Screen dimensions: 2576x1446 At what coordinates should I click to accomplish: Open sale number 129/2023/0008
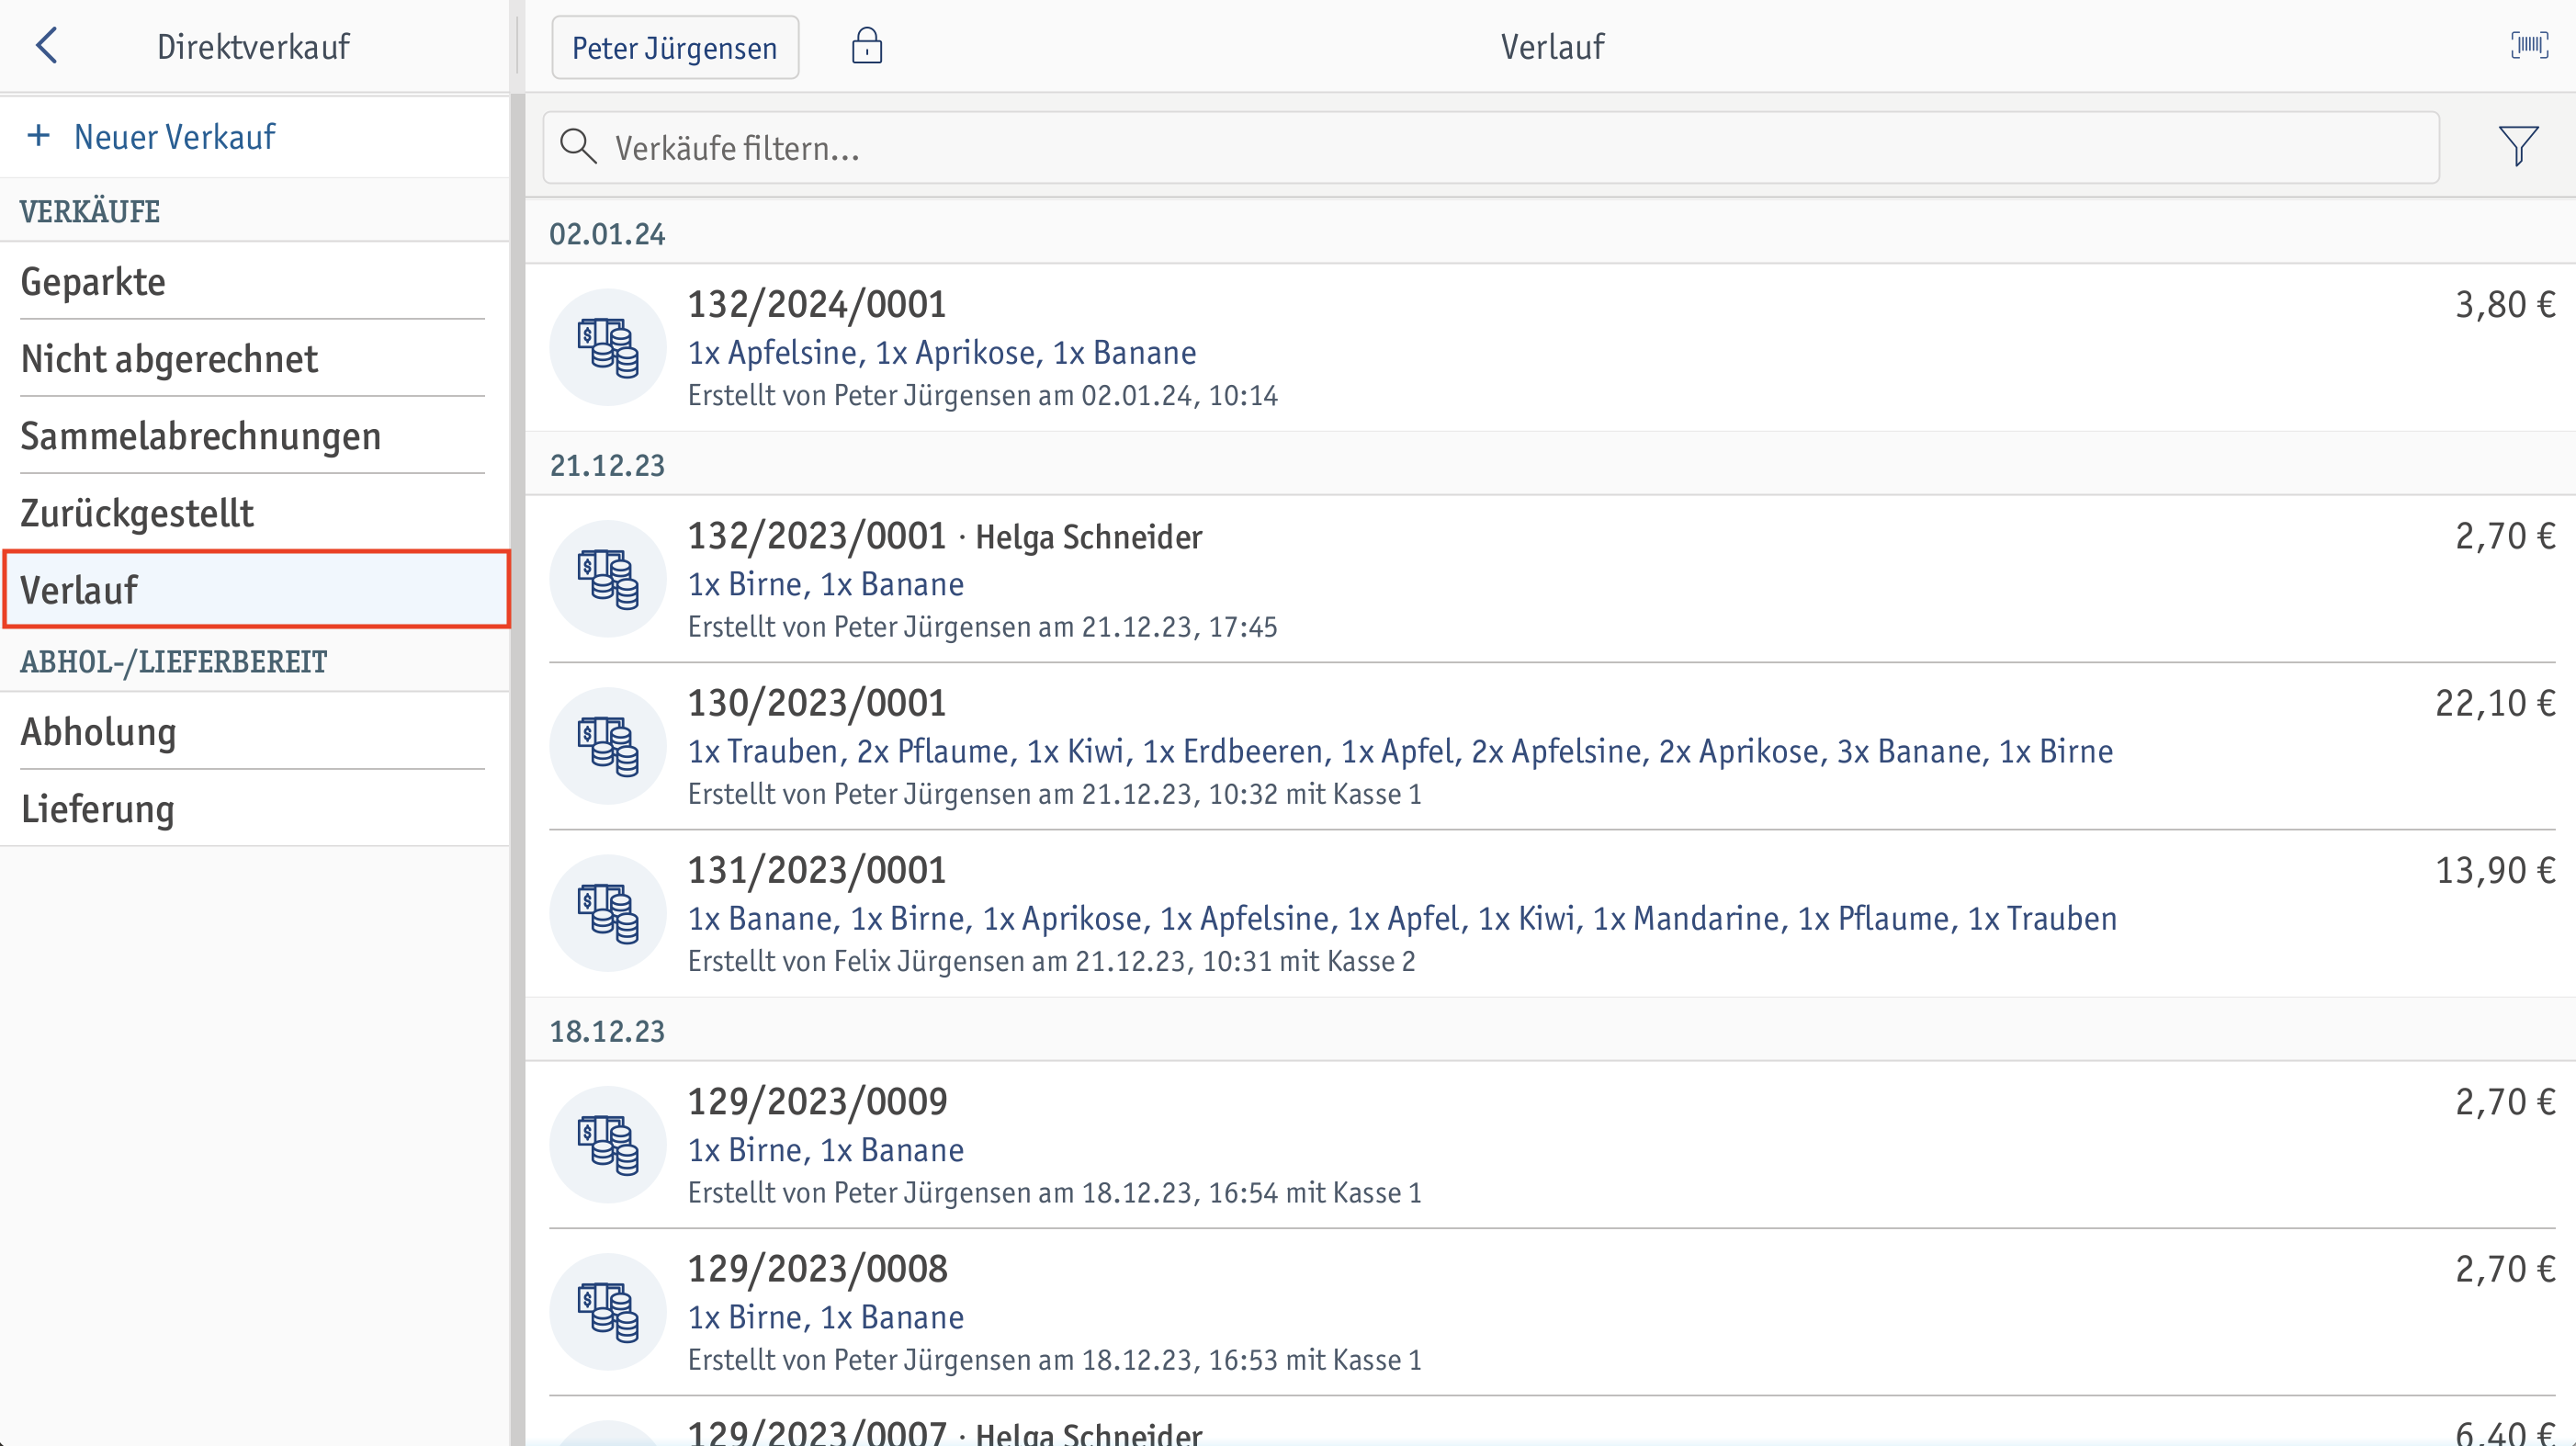[1551, 1312]
